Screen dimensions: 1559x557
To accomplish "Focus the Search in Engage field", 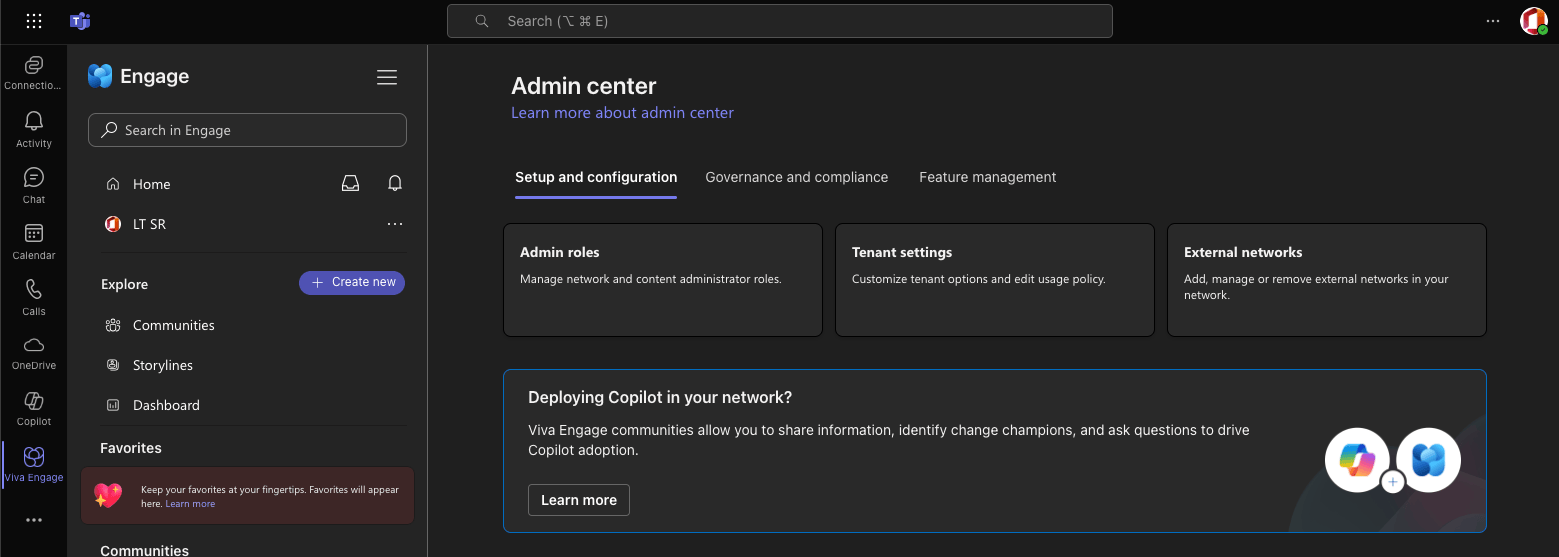I will [x=248, y=130].
